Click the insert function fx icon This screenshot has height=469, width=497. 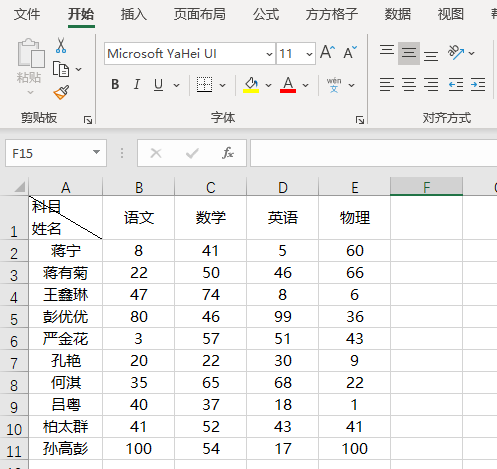pos(228,153)
